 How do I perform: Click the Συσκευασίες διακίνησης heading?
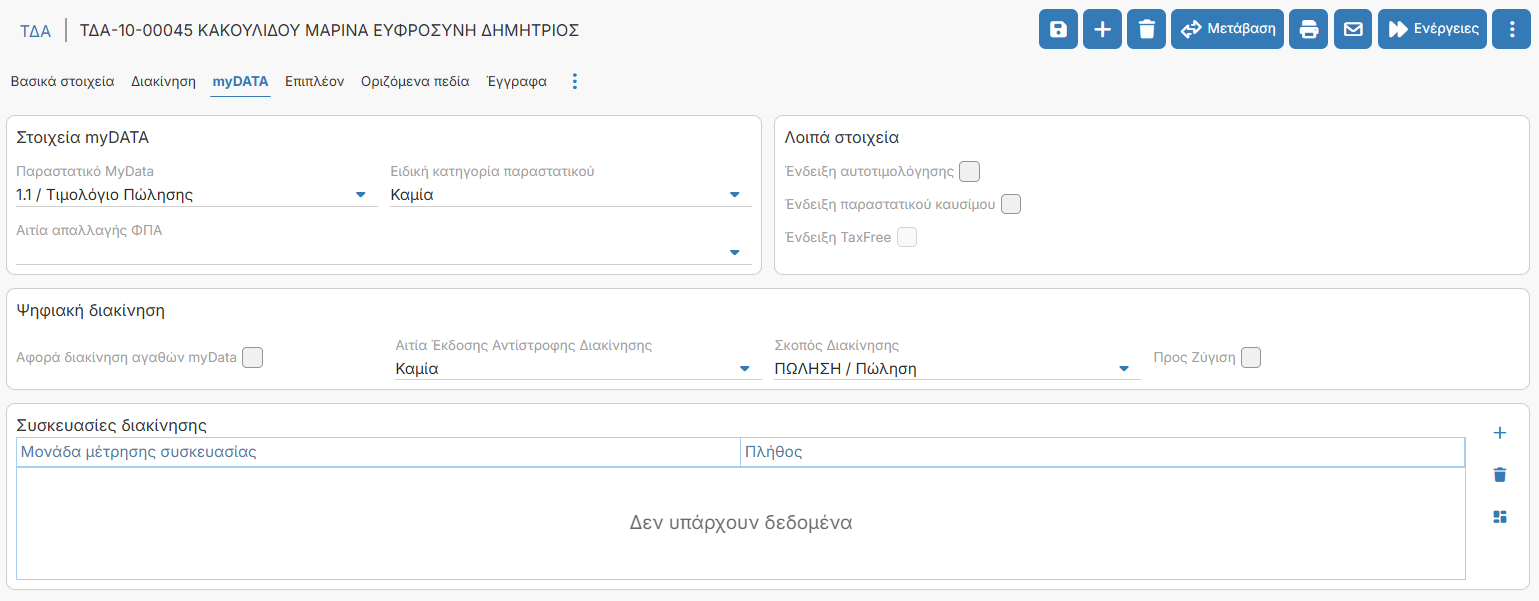(111, 426)
